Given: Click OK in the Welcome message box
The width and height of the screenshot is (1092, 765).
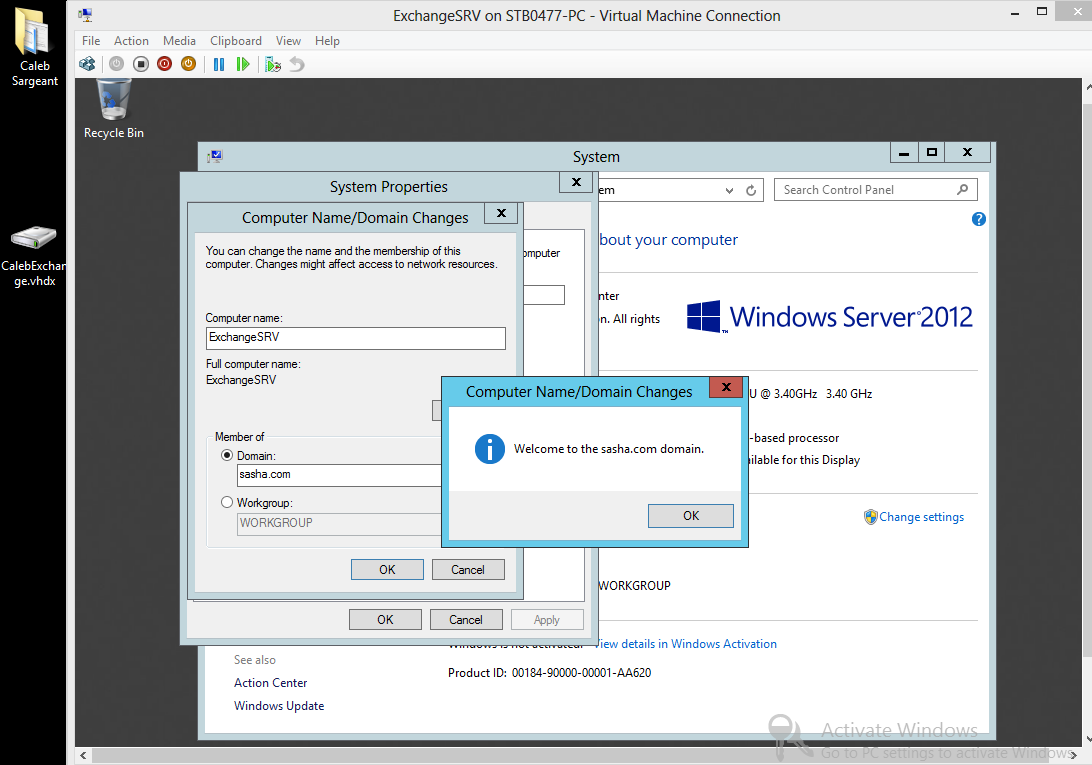Looking at the screenshot, I should click(x=691, y=516).
